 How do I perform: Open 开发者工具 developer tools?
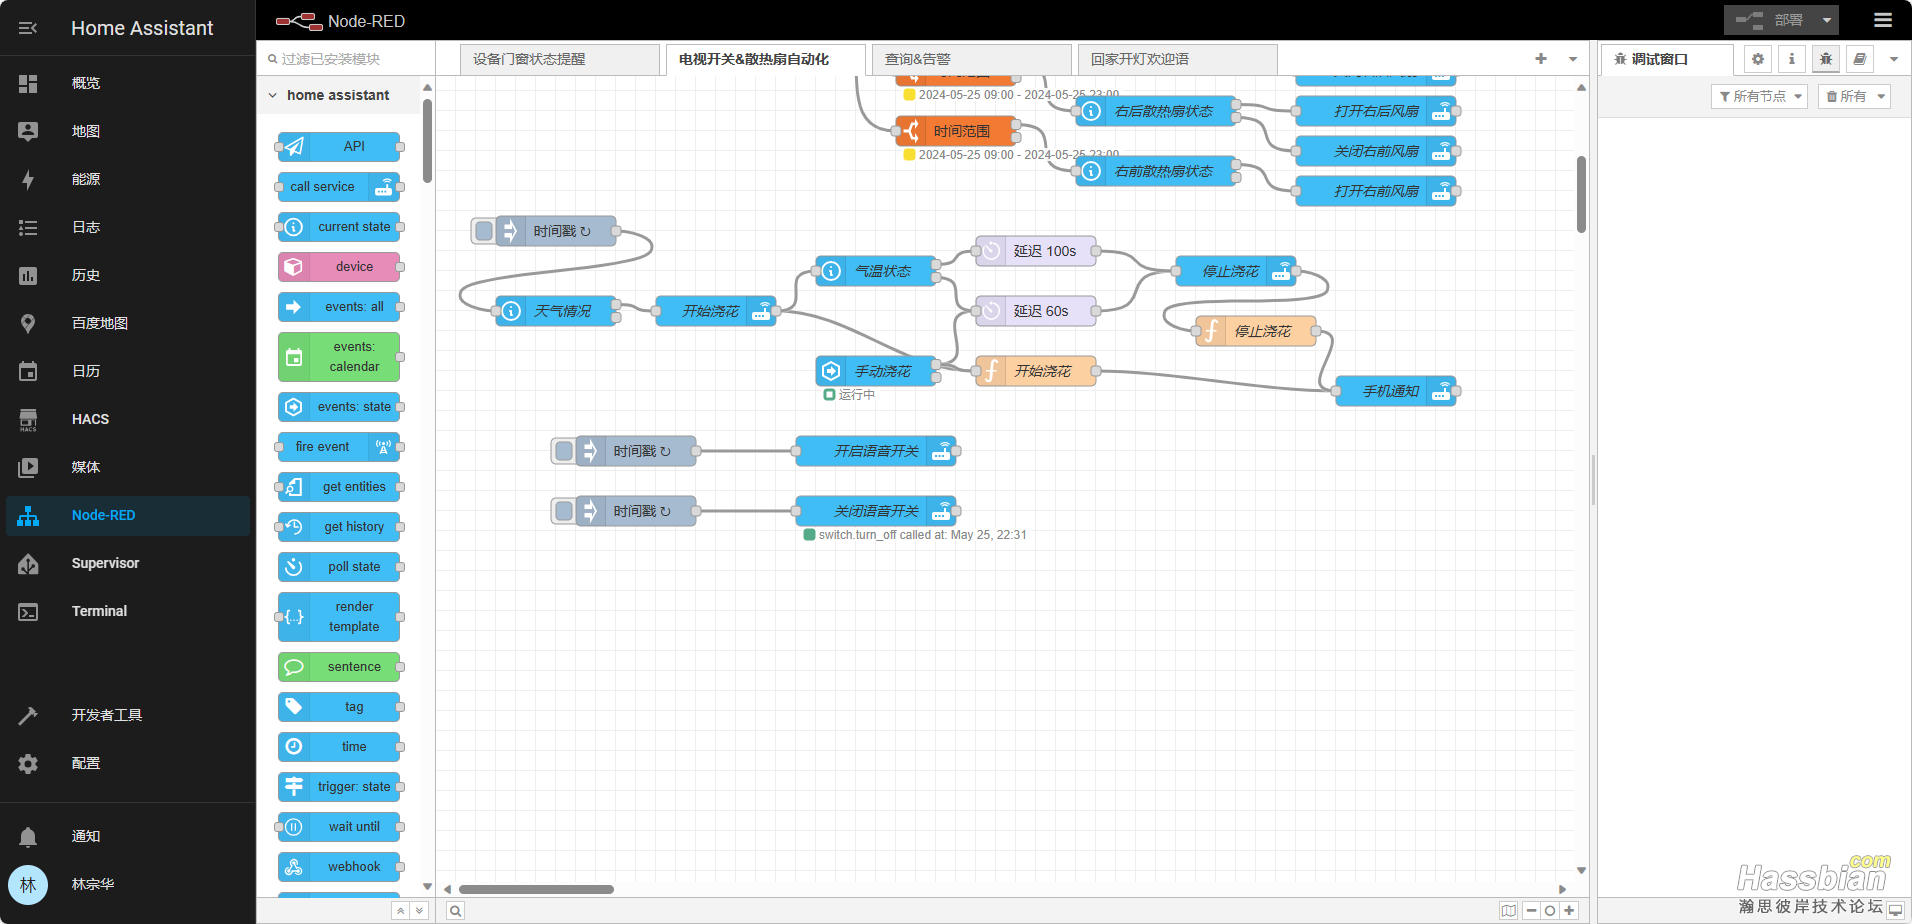[128, 715]
